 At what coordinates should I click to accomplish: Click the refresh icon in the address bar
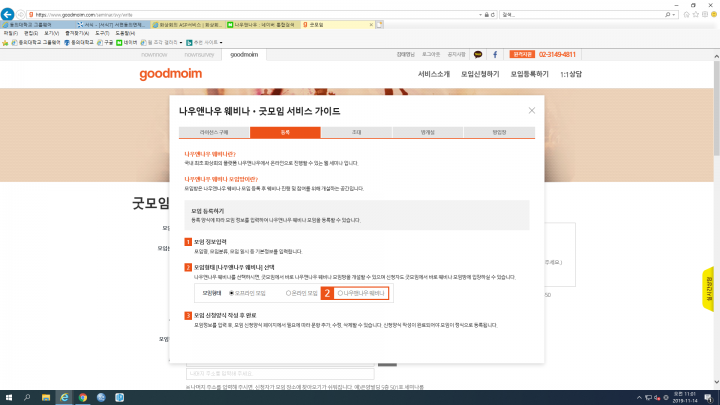coord(493,15)
